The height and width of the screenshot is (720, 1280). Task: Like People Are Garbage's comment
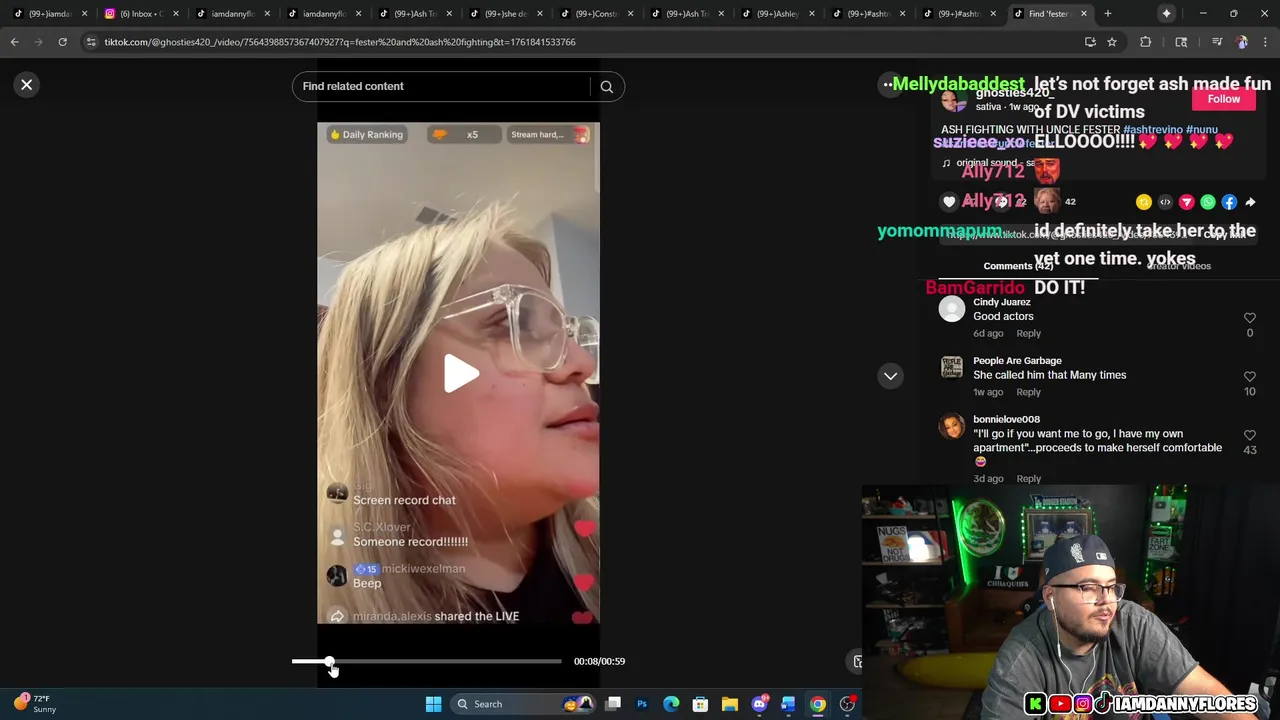click(1249, 377)
